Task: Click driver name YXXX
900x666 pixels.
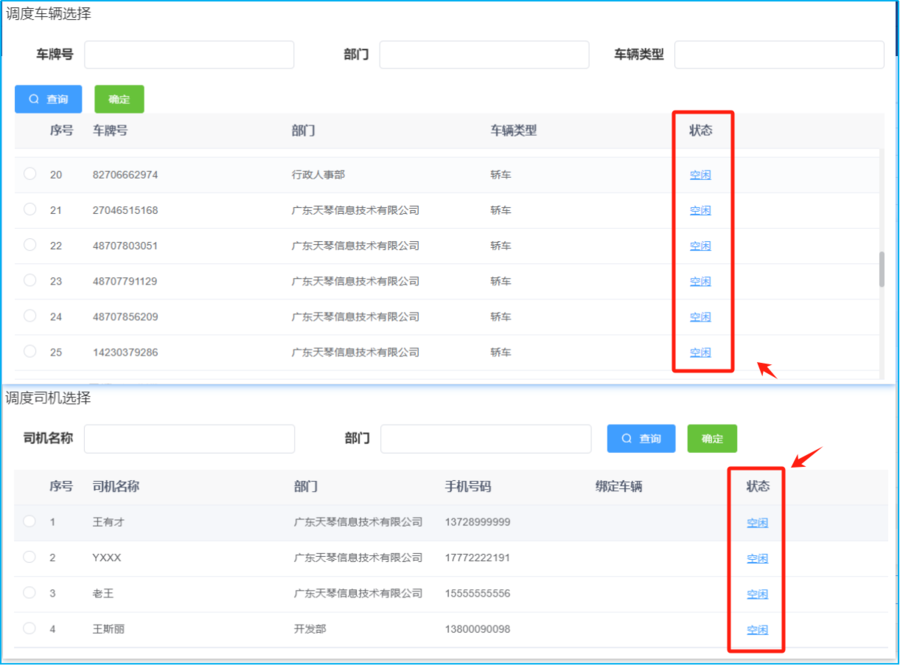Action: [107, 557]
